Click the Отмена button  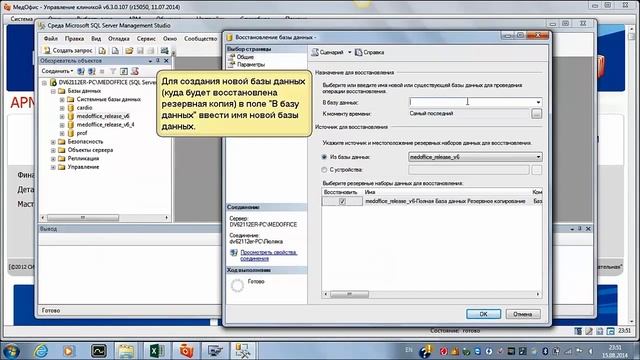coord(523,314)
